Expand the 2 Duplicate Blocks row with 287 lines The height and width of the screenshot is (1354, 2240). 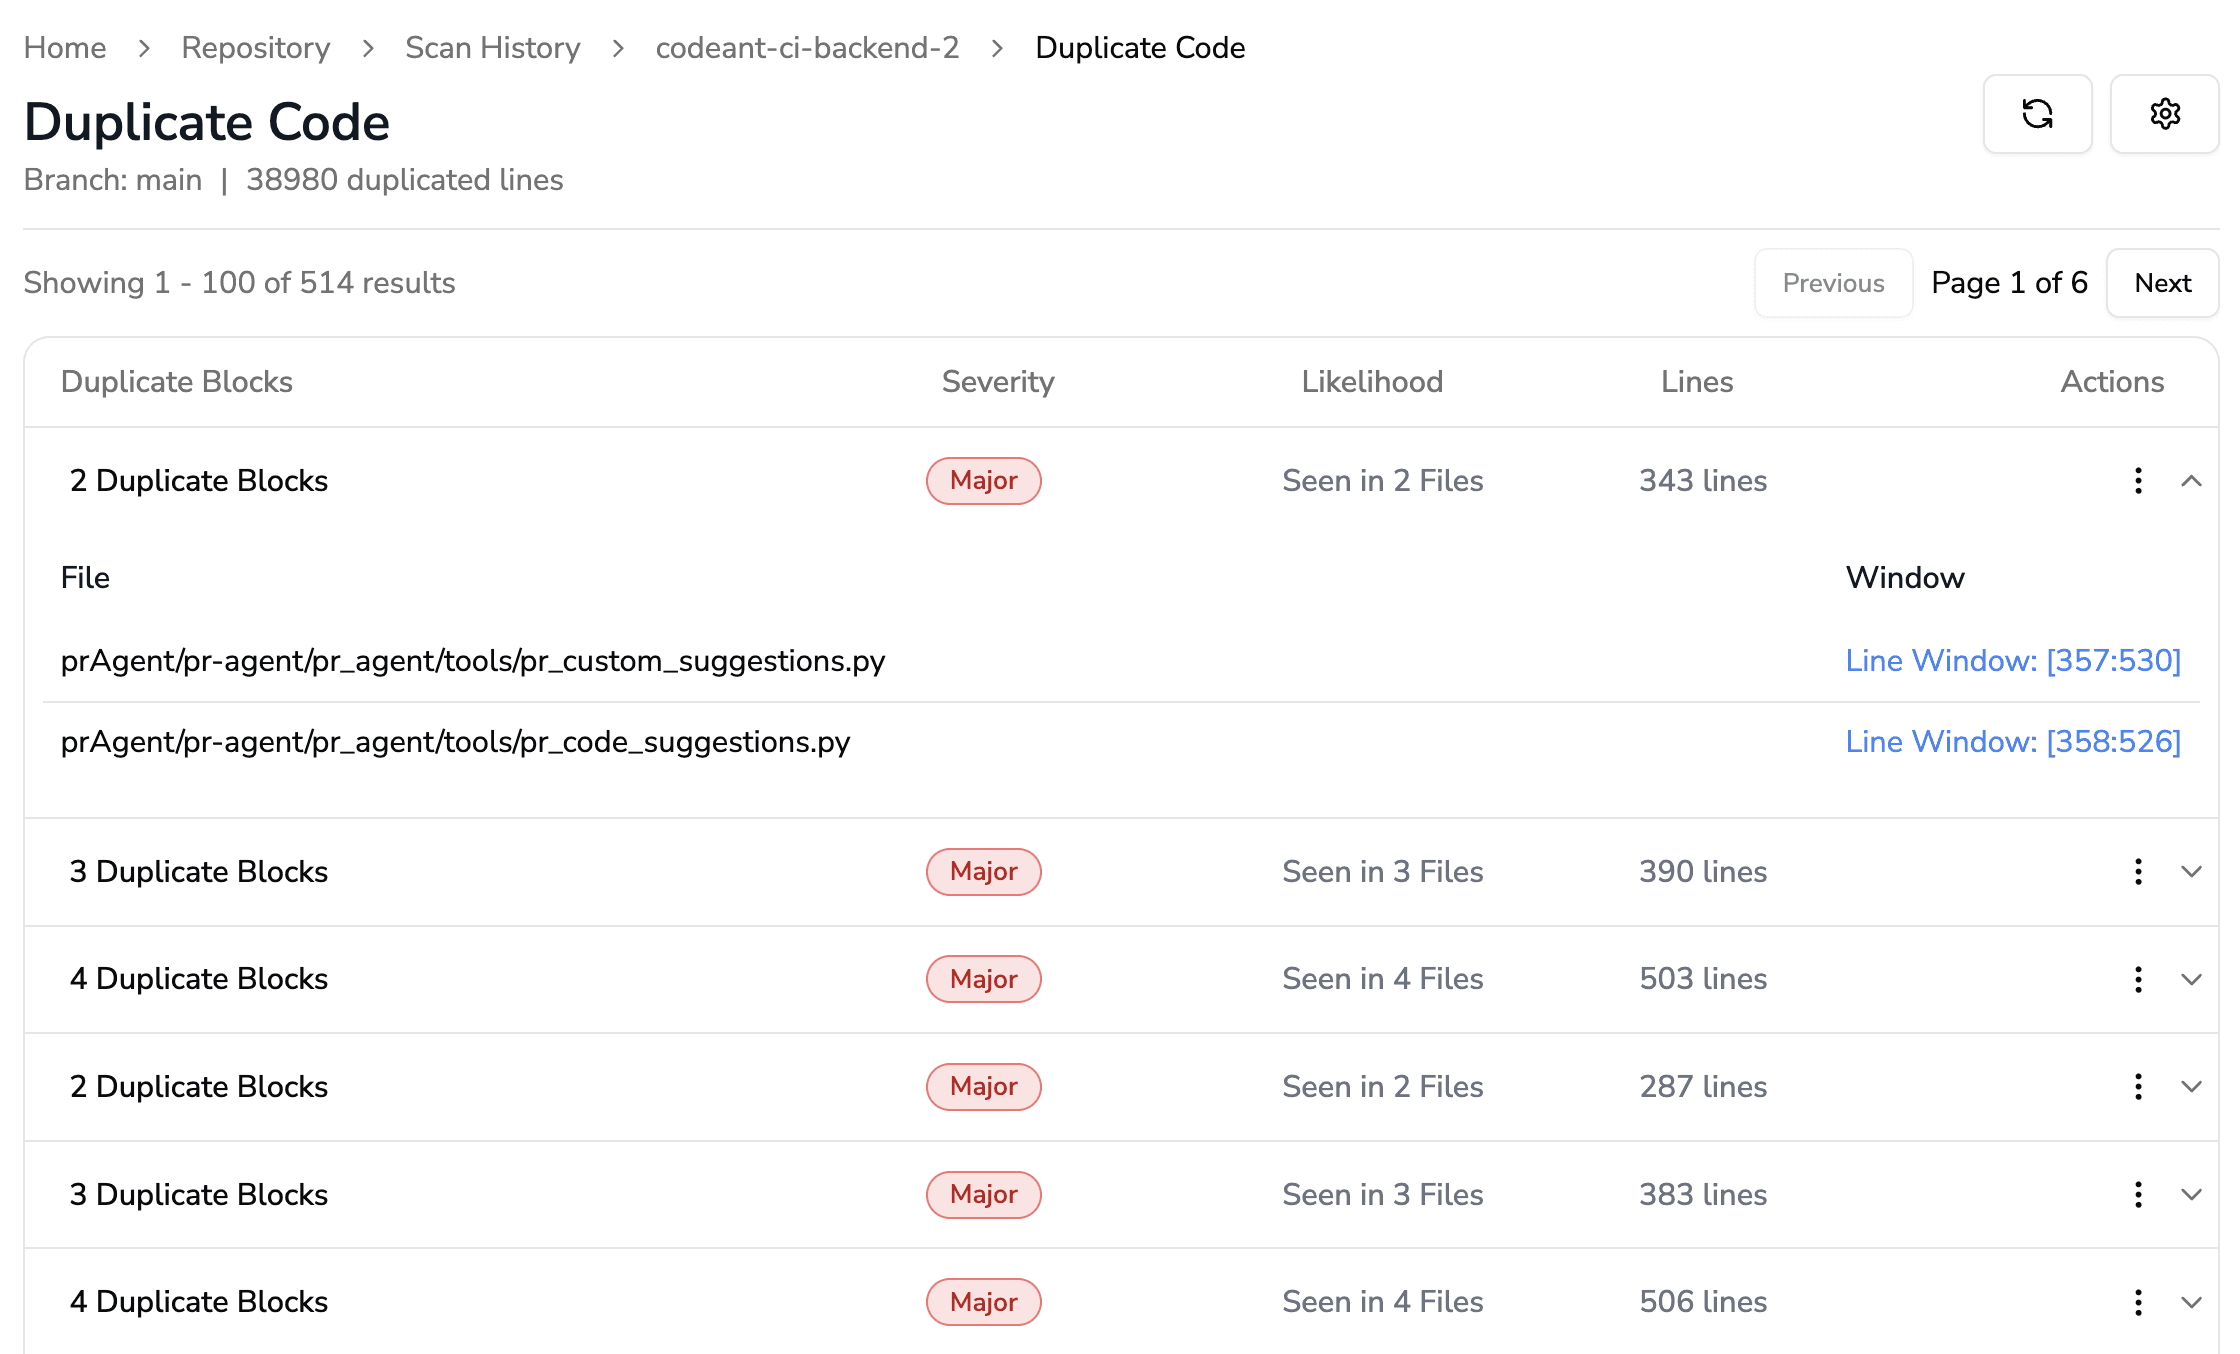(2192, 1086)
